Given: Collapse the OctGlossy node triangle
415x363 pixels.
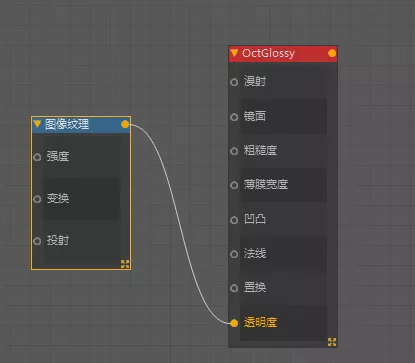Looking at the screenshot, I should (x=234, y=53).
